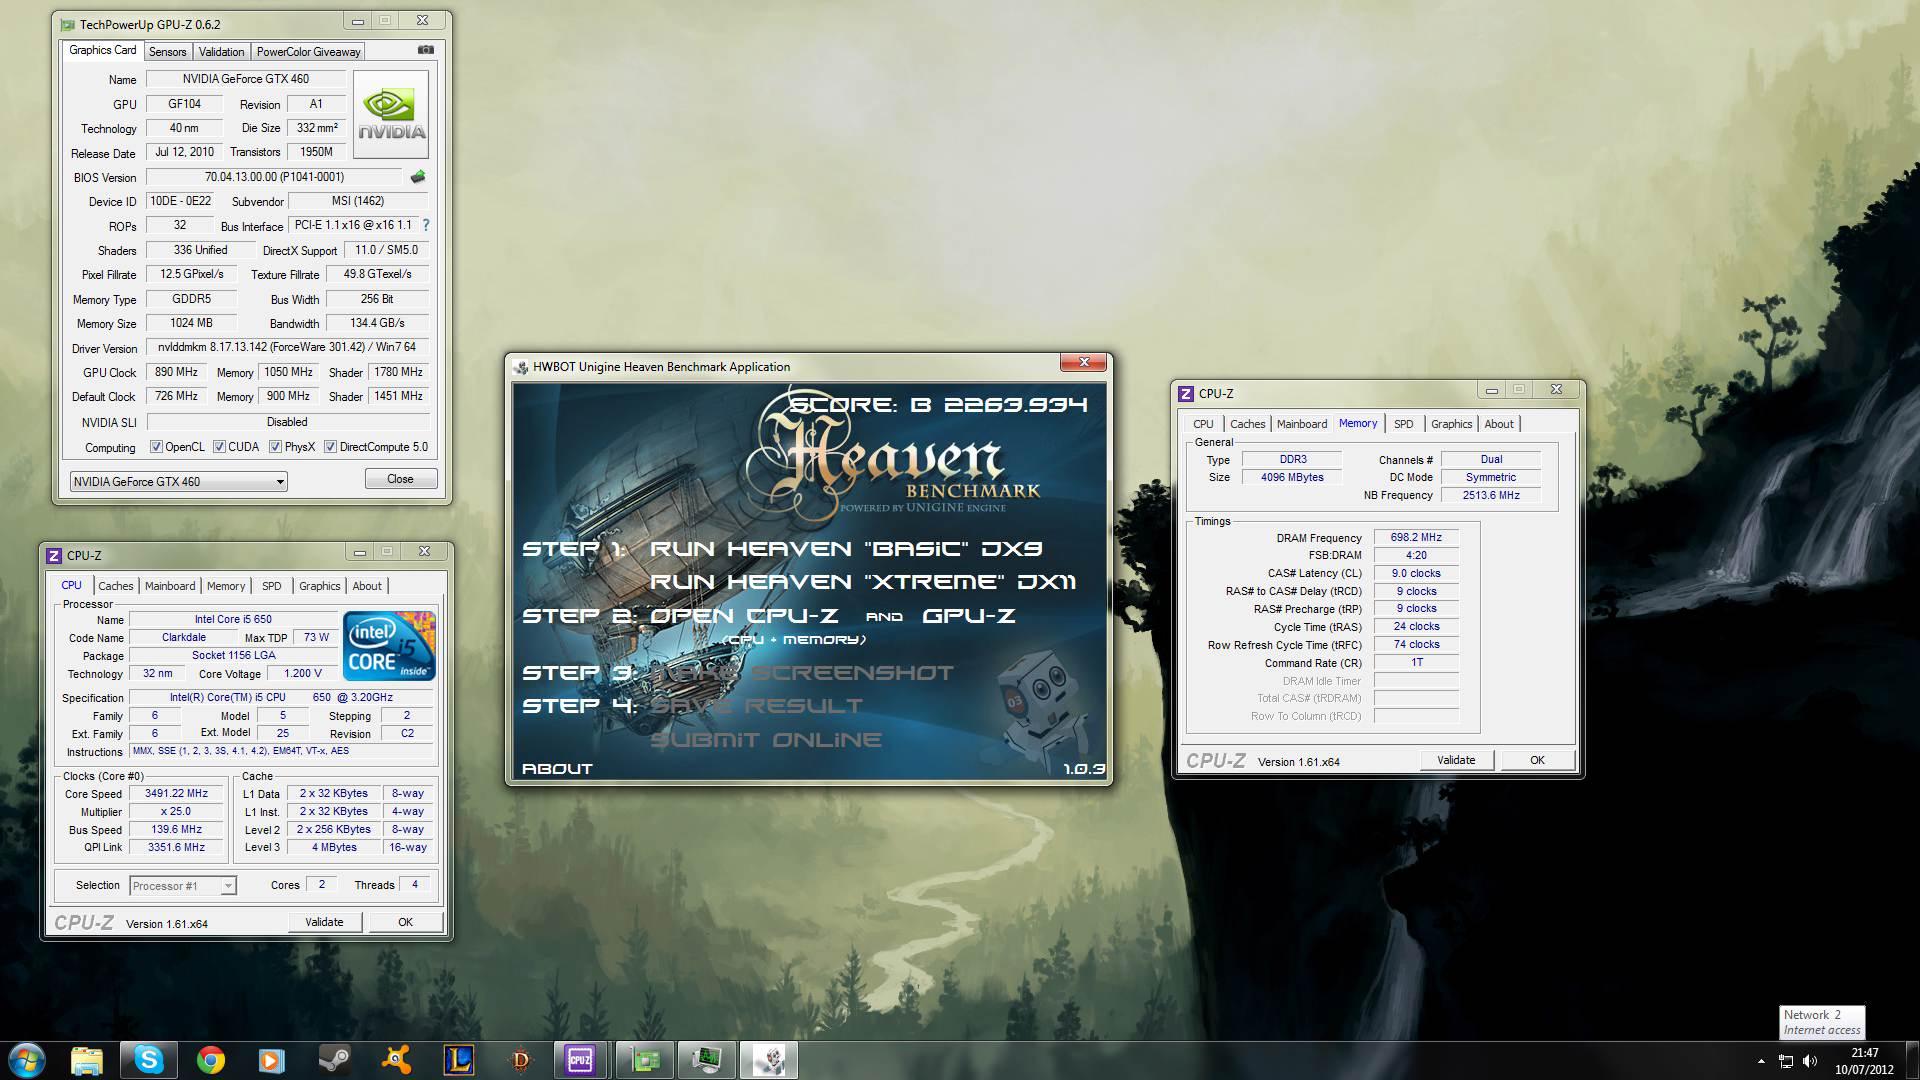Click GPU-Z link in Step 2

tap(968, 615)
